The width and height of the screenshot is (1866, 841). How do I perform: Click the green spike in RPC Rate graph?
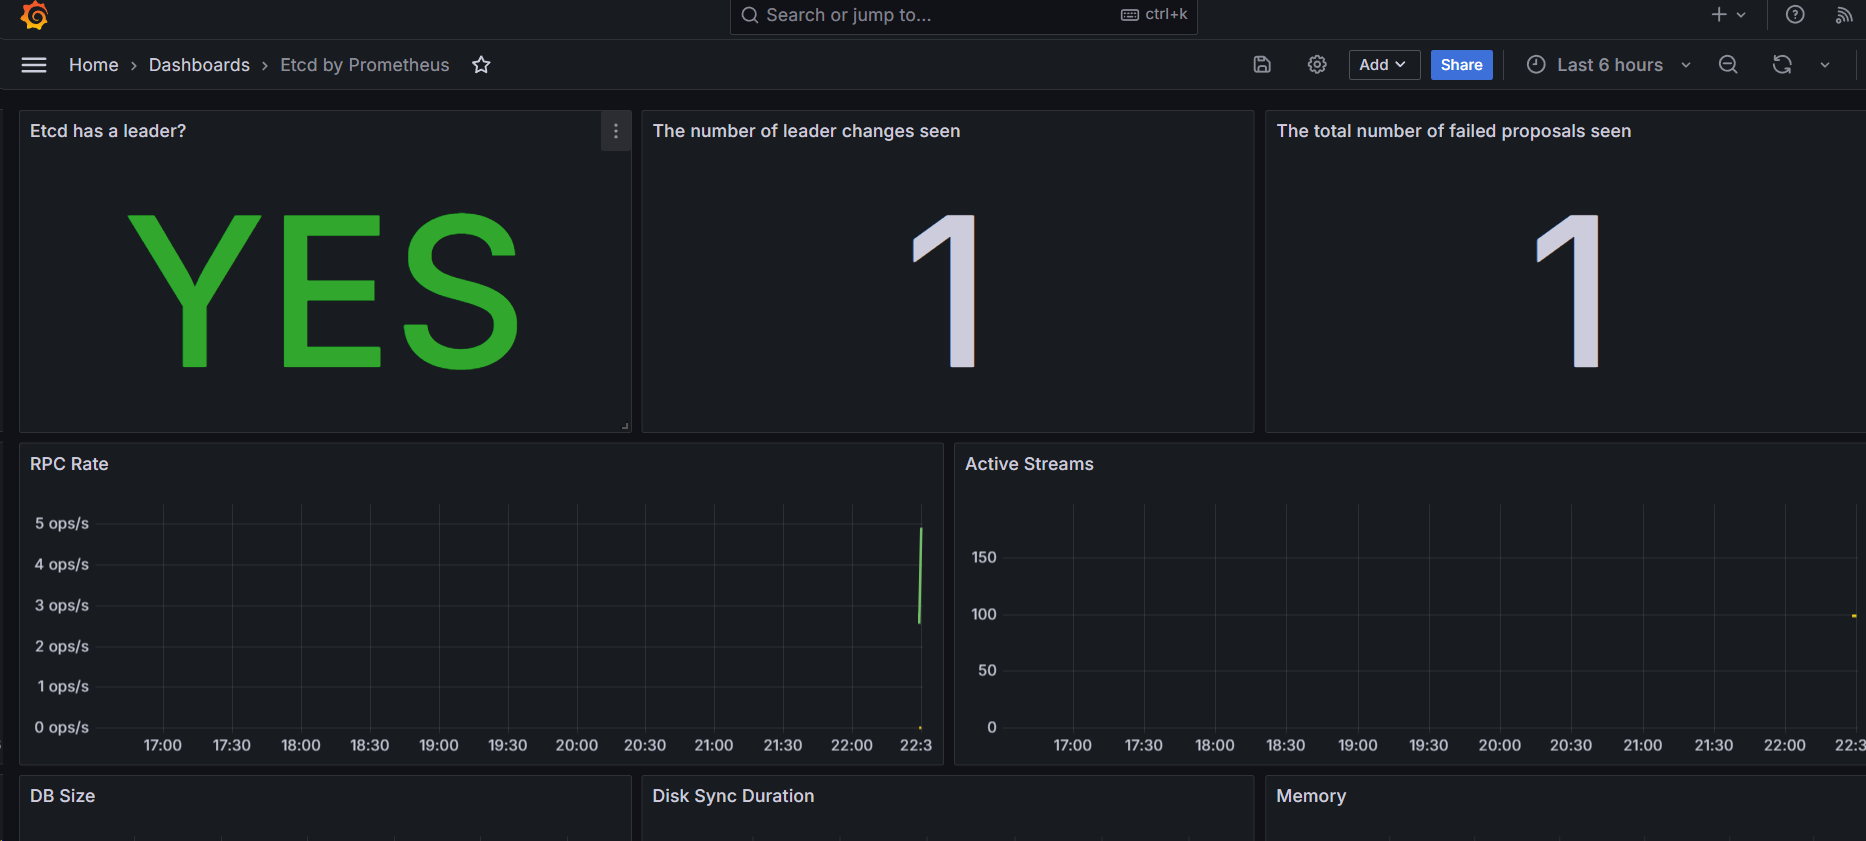coord(920,575)
